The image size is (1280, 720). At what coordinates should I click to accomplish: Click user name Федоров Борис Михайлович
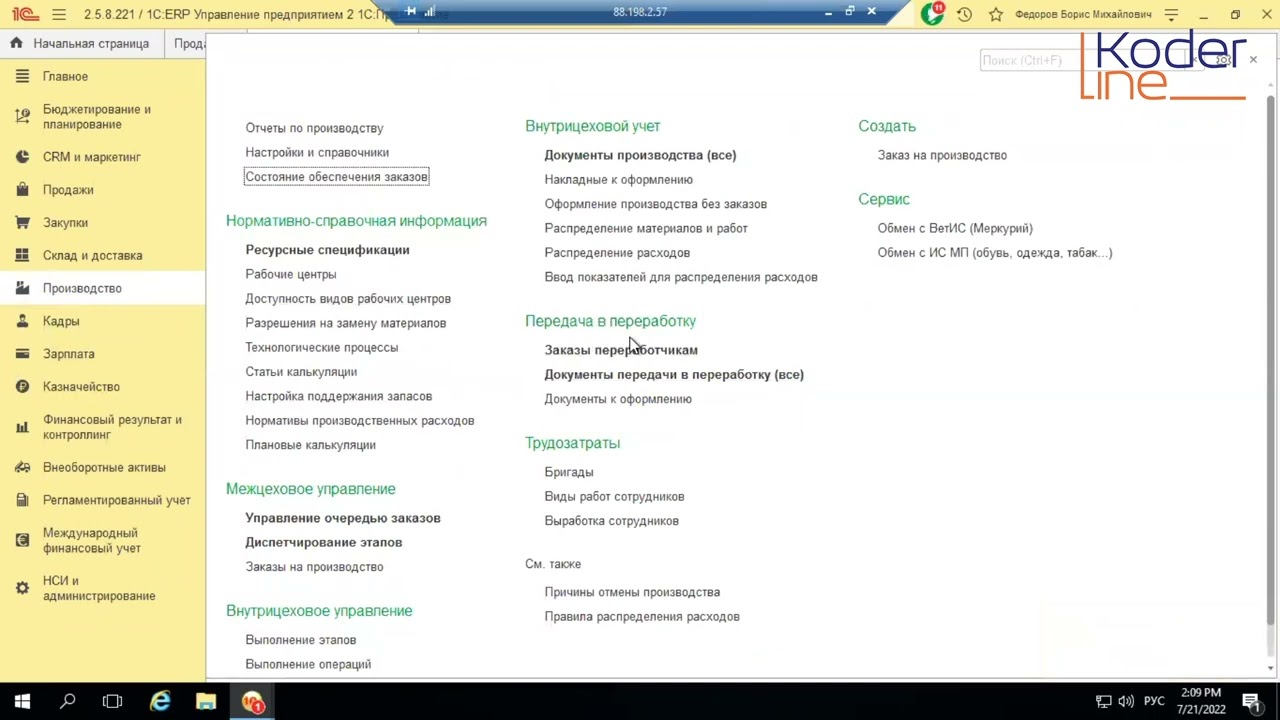(x=1083, y=15)
